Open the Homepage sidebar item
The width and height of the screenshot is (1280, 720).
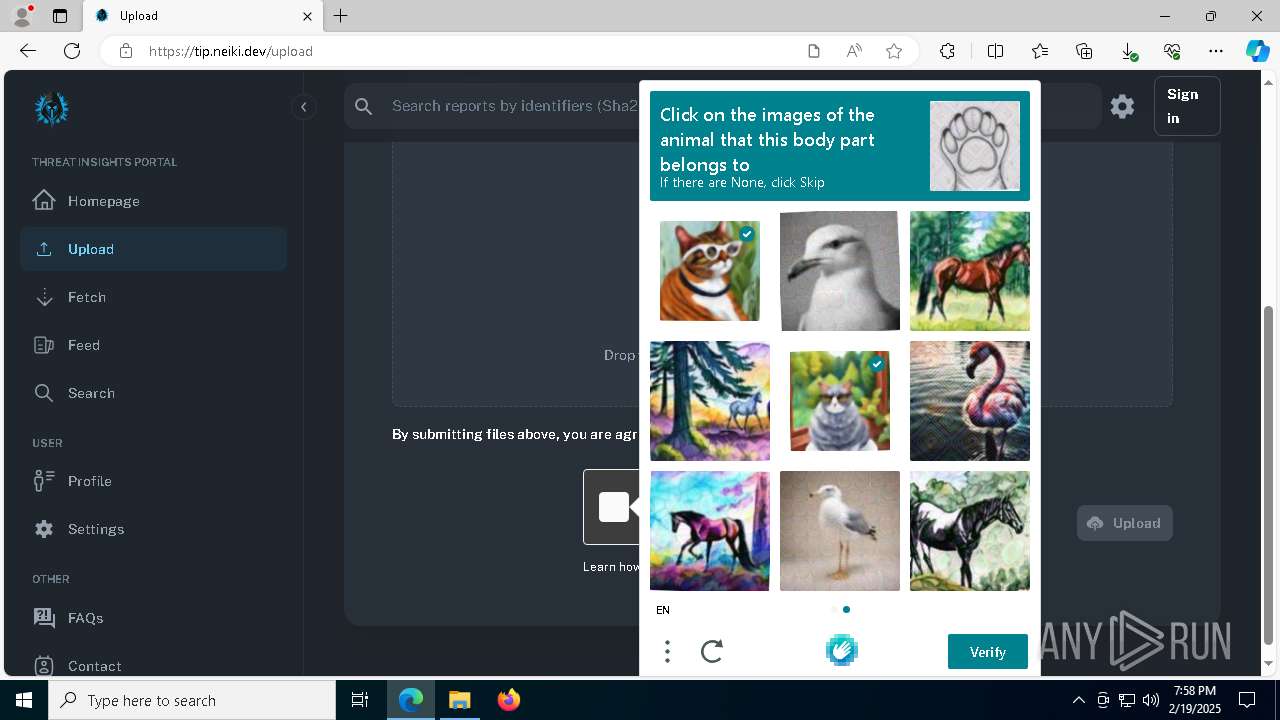tap(153, 201)
